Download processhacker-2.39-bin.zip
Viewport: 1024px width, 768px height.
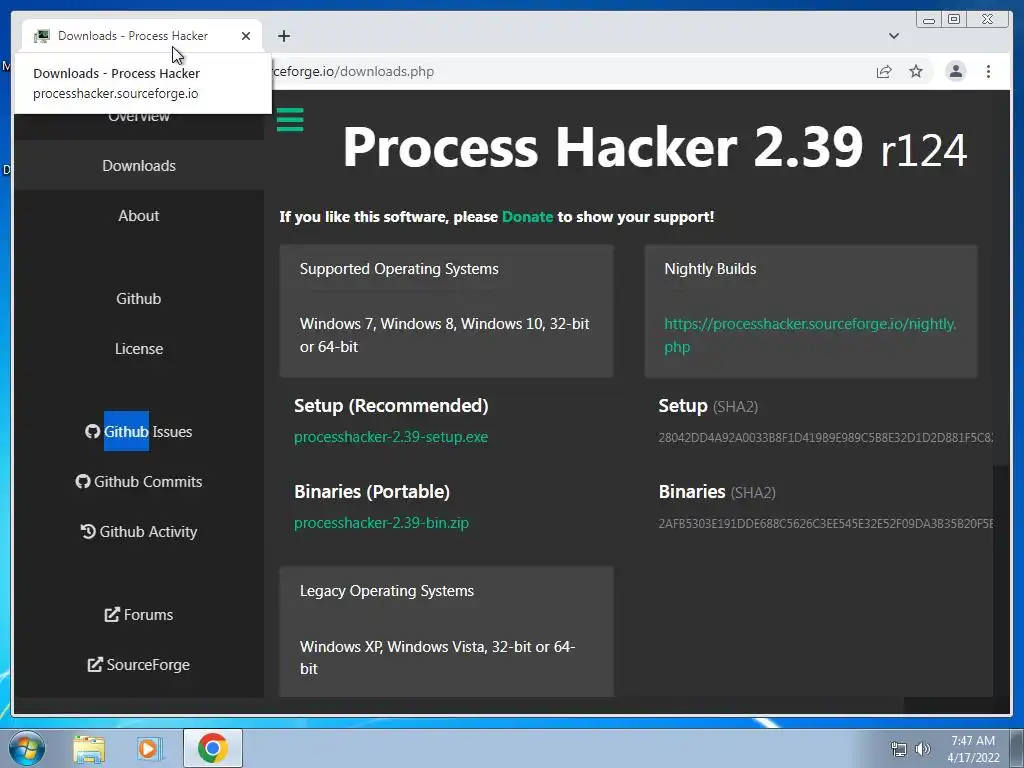click(x=381, y=523)
